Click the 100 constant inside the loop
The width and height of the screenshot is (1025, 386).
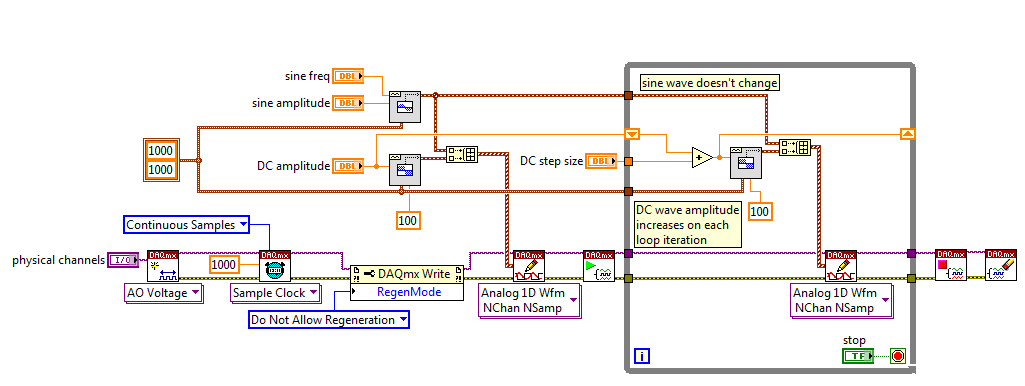[x=760, y=211]
